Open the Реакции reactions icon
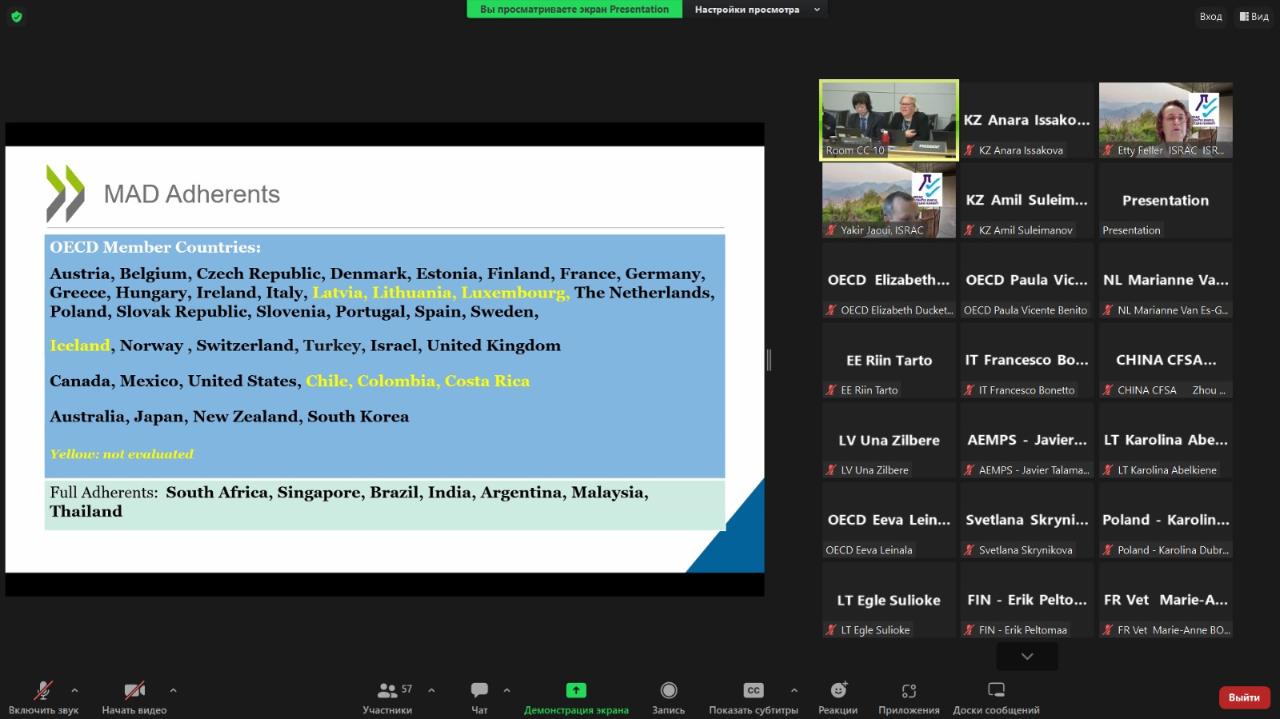 point(838,690)
